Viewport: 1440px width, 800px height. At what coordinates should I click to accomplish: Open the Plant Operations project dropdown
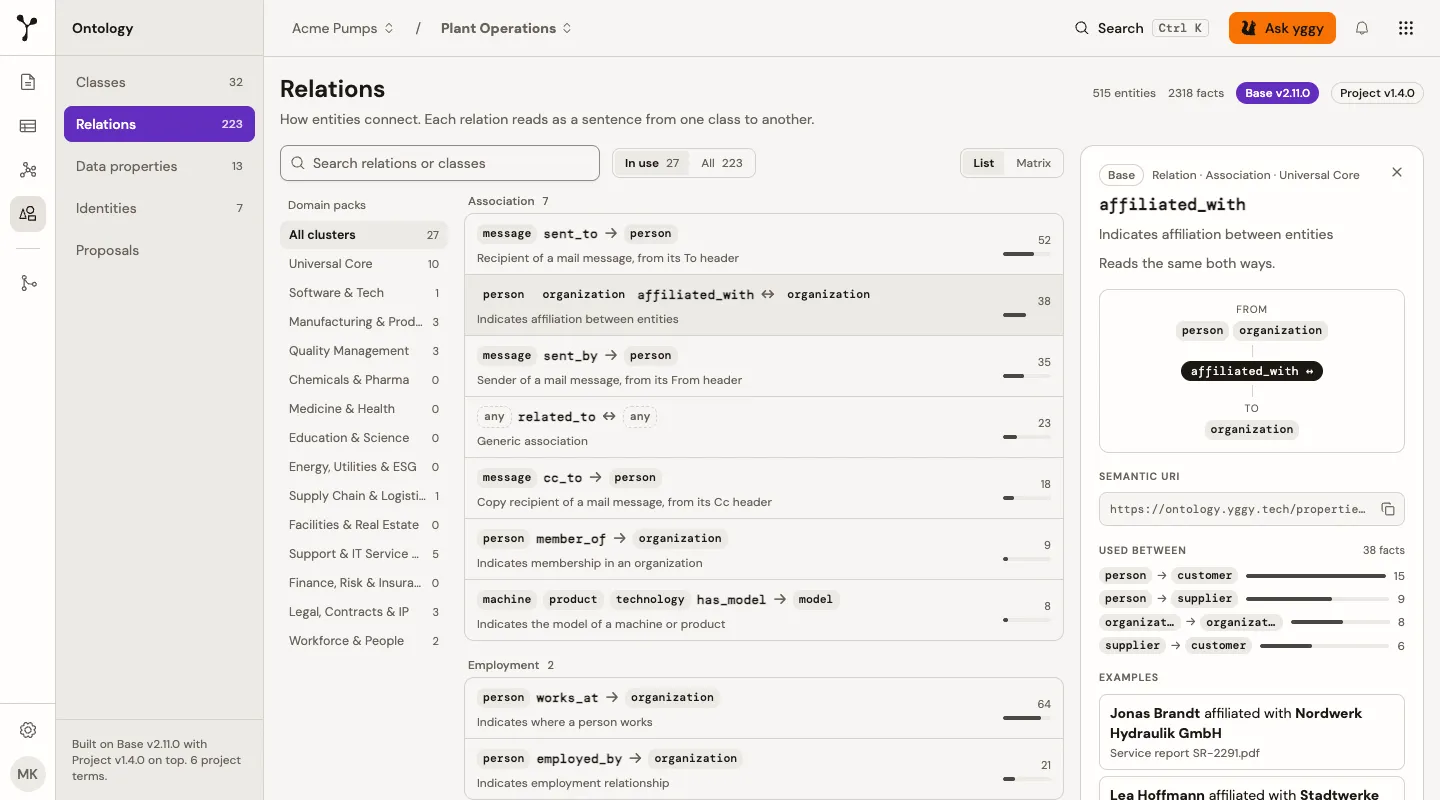pos(506,28)
